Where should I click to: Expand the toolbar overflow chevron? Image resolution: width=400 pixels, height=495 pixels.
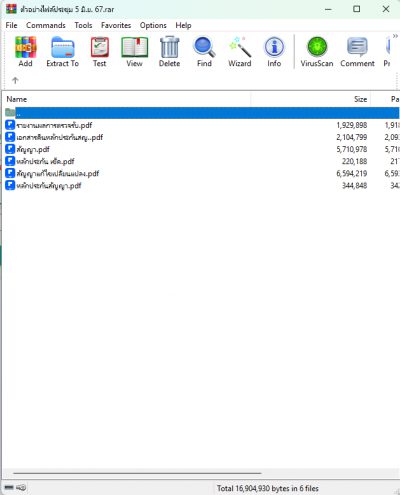(x=395, y=36)
